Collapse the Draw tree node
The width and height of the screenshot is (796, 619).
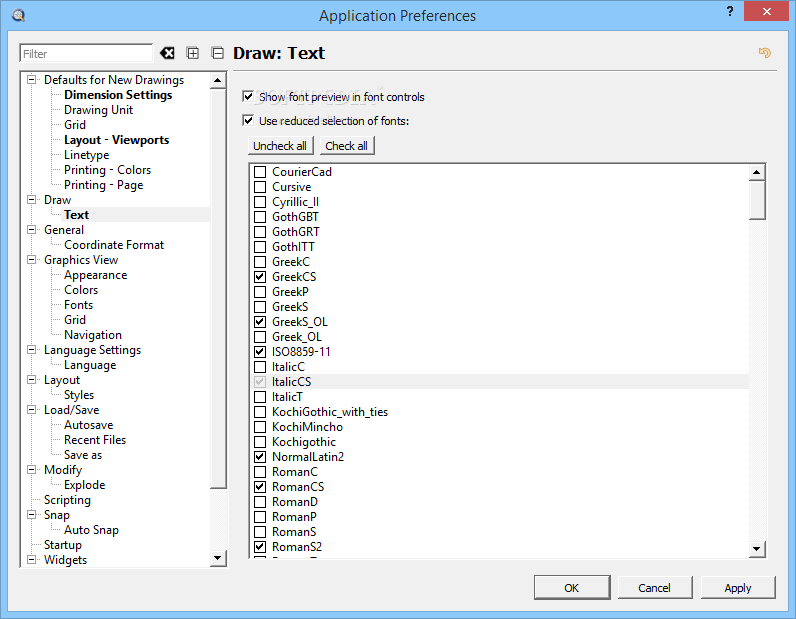tap(31, 200)
